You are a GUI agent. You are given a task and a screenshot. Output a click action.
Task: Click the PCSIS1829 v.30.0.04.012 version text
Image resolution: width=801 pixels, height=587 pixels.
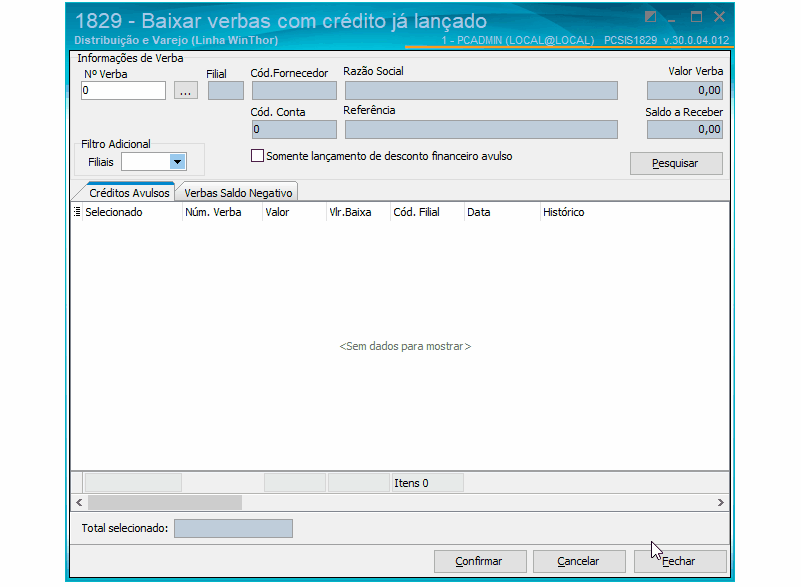[666, 40]
